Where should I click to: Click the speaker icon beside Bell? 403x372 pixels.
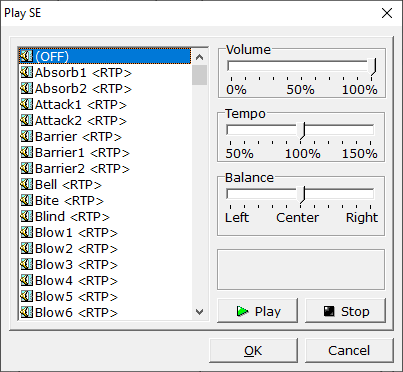point(26,184)
